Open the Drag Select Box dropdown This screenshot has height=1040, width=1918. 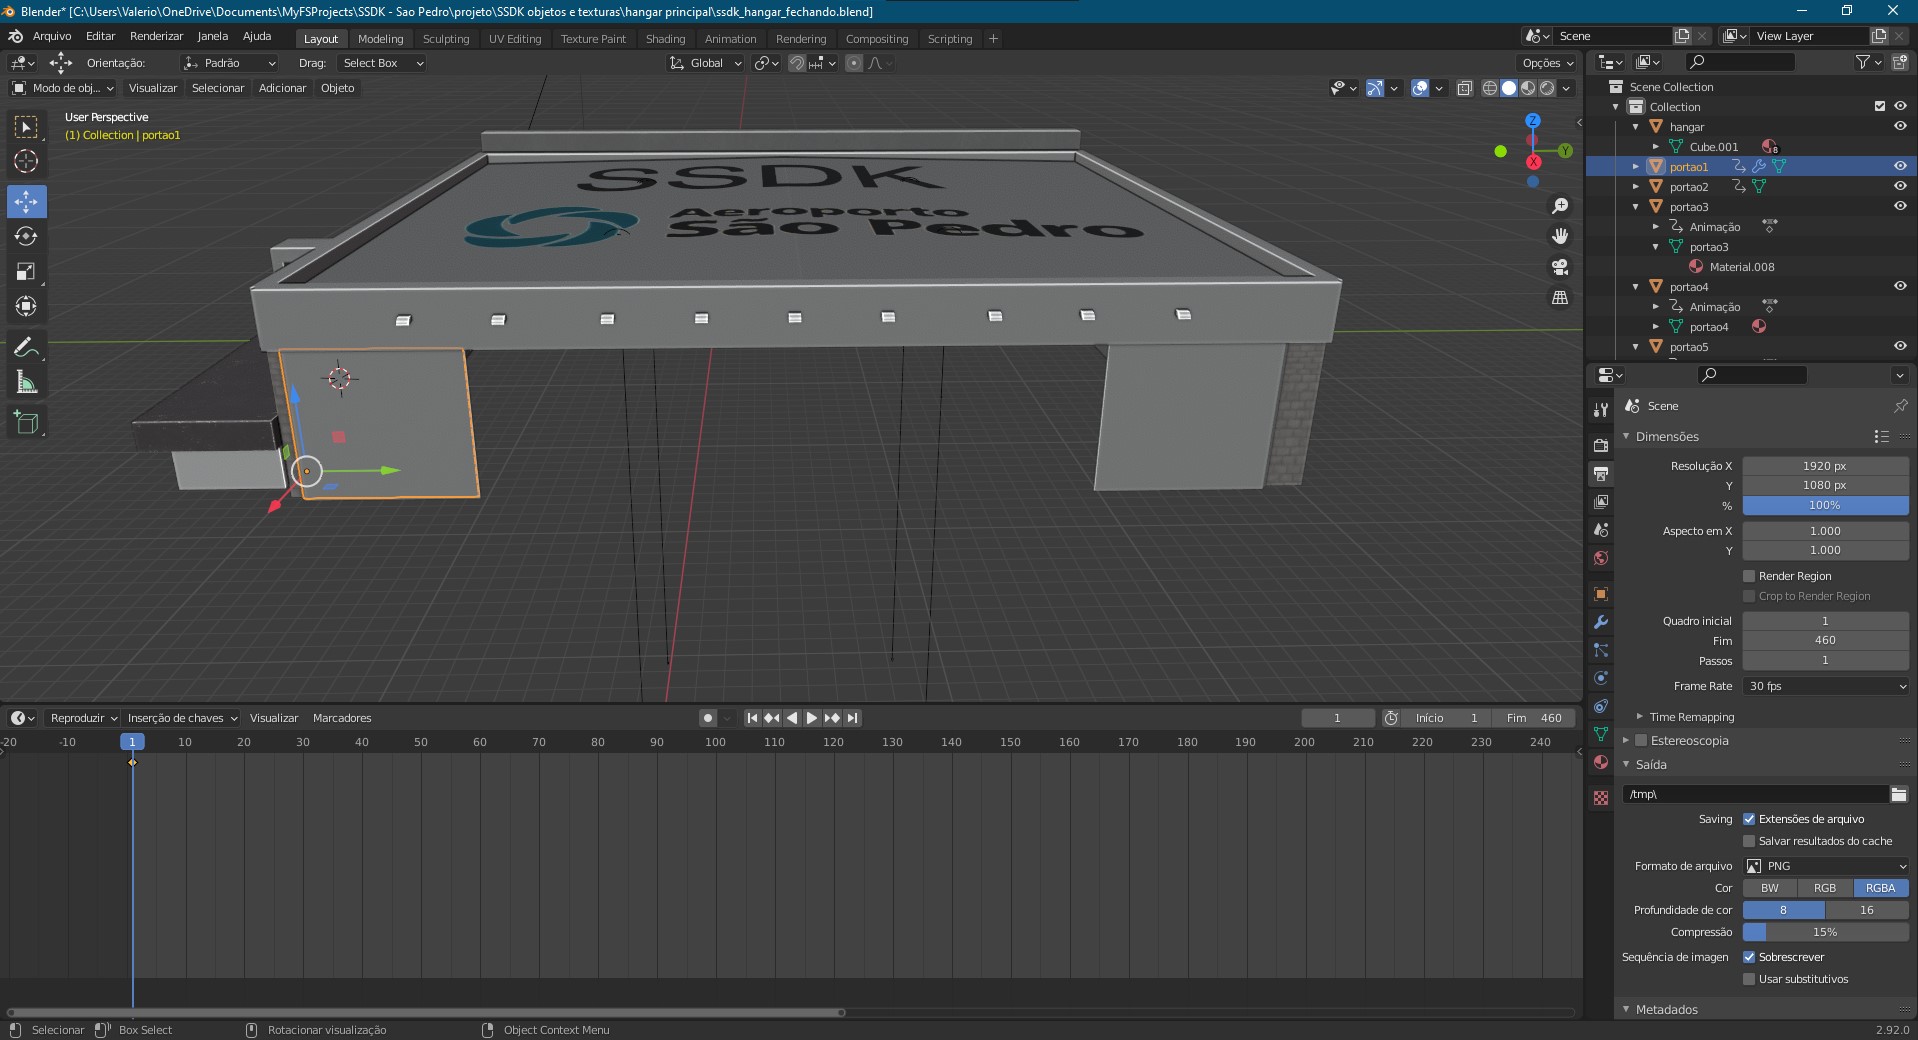(x=383, y=63)
